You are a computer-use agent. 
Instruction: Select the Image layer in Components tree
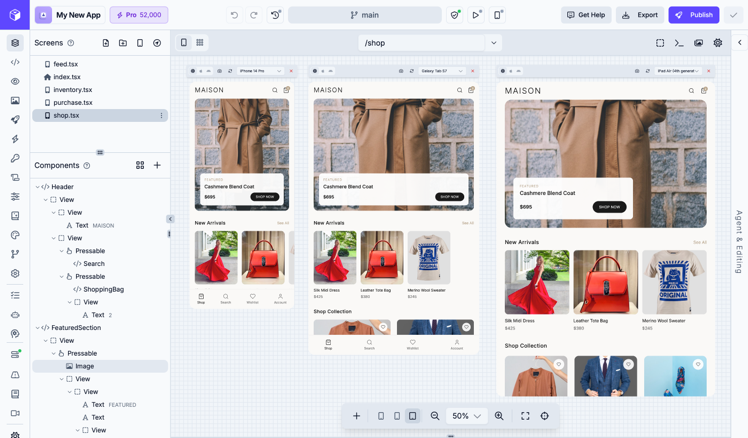pyautogui.click(x=84, y=366)
